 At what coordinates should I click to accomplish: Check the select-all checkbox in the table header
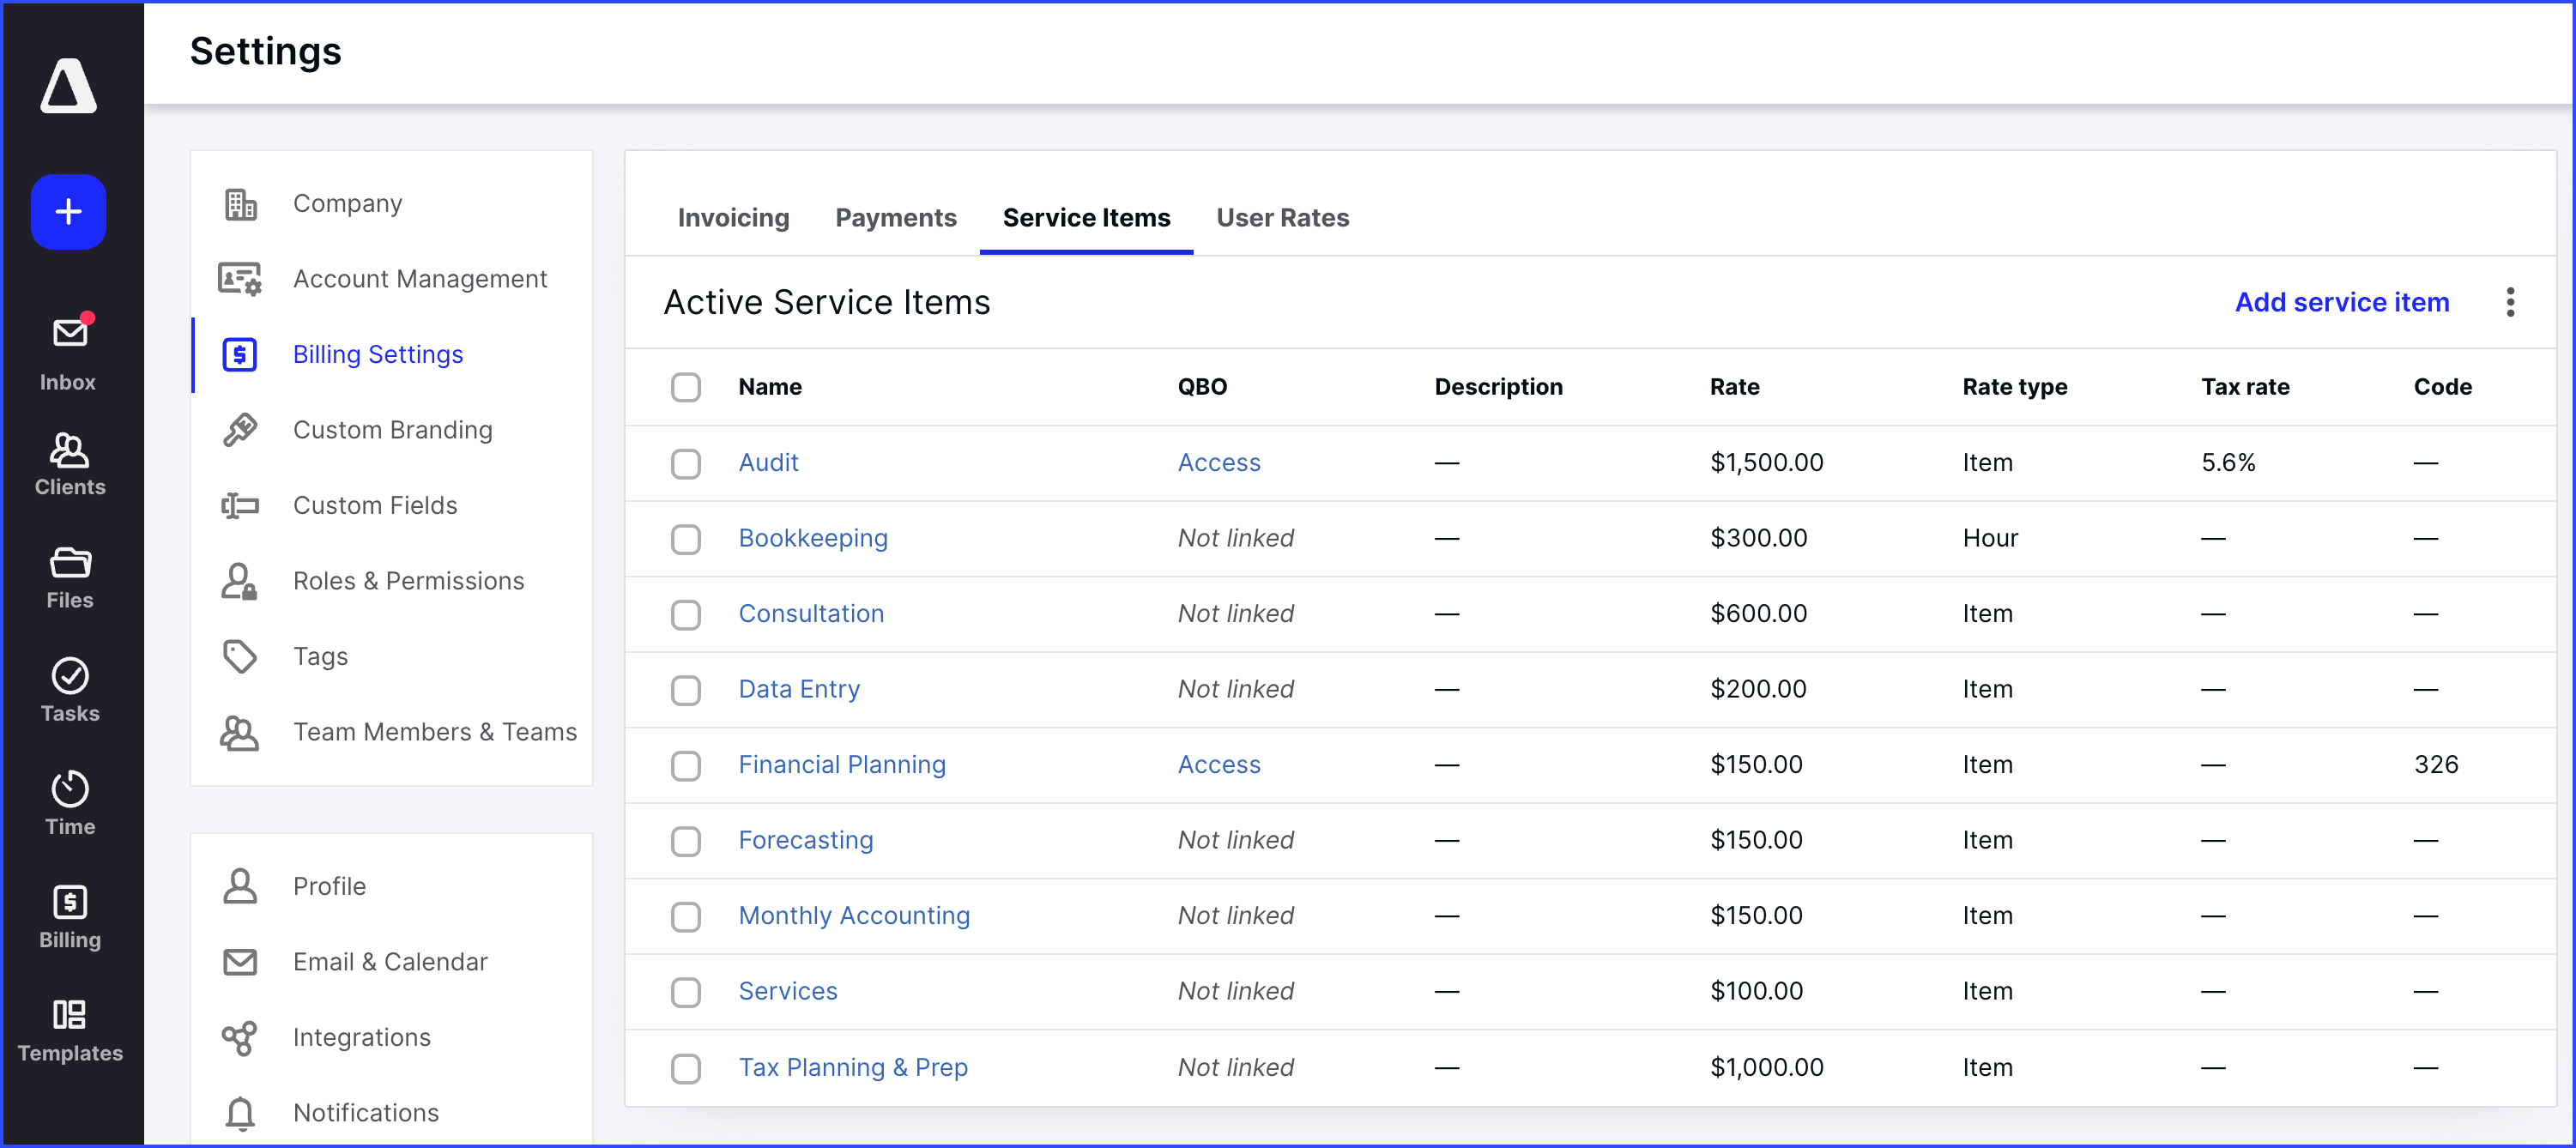(686, 387)
